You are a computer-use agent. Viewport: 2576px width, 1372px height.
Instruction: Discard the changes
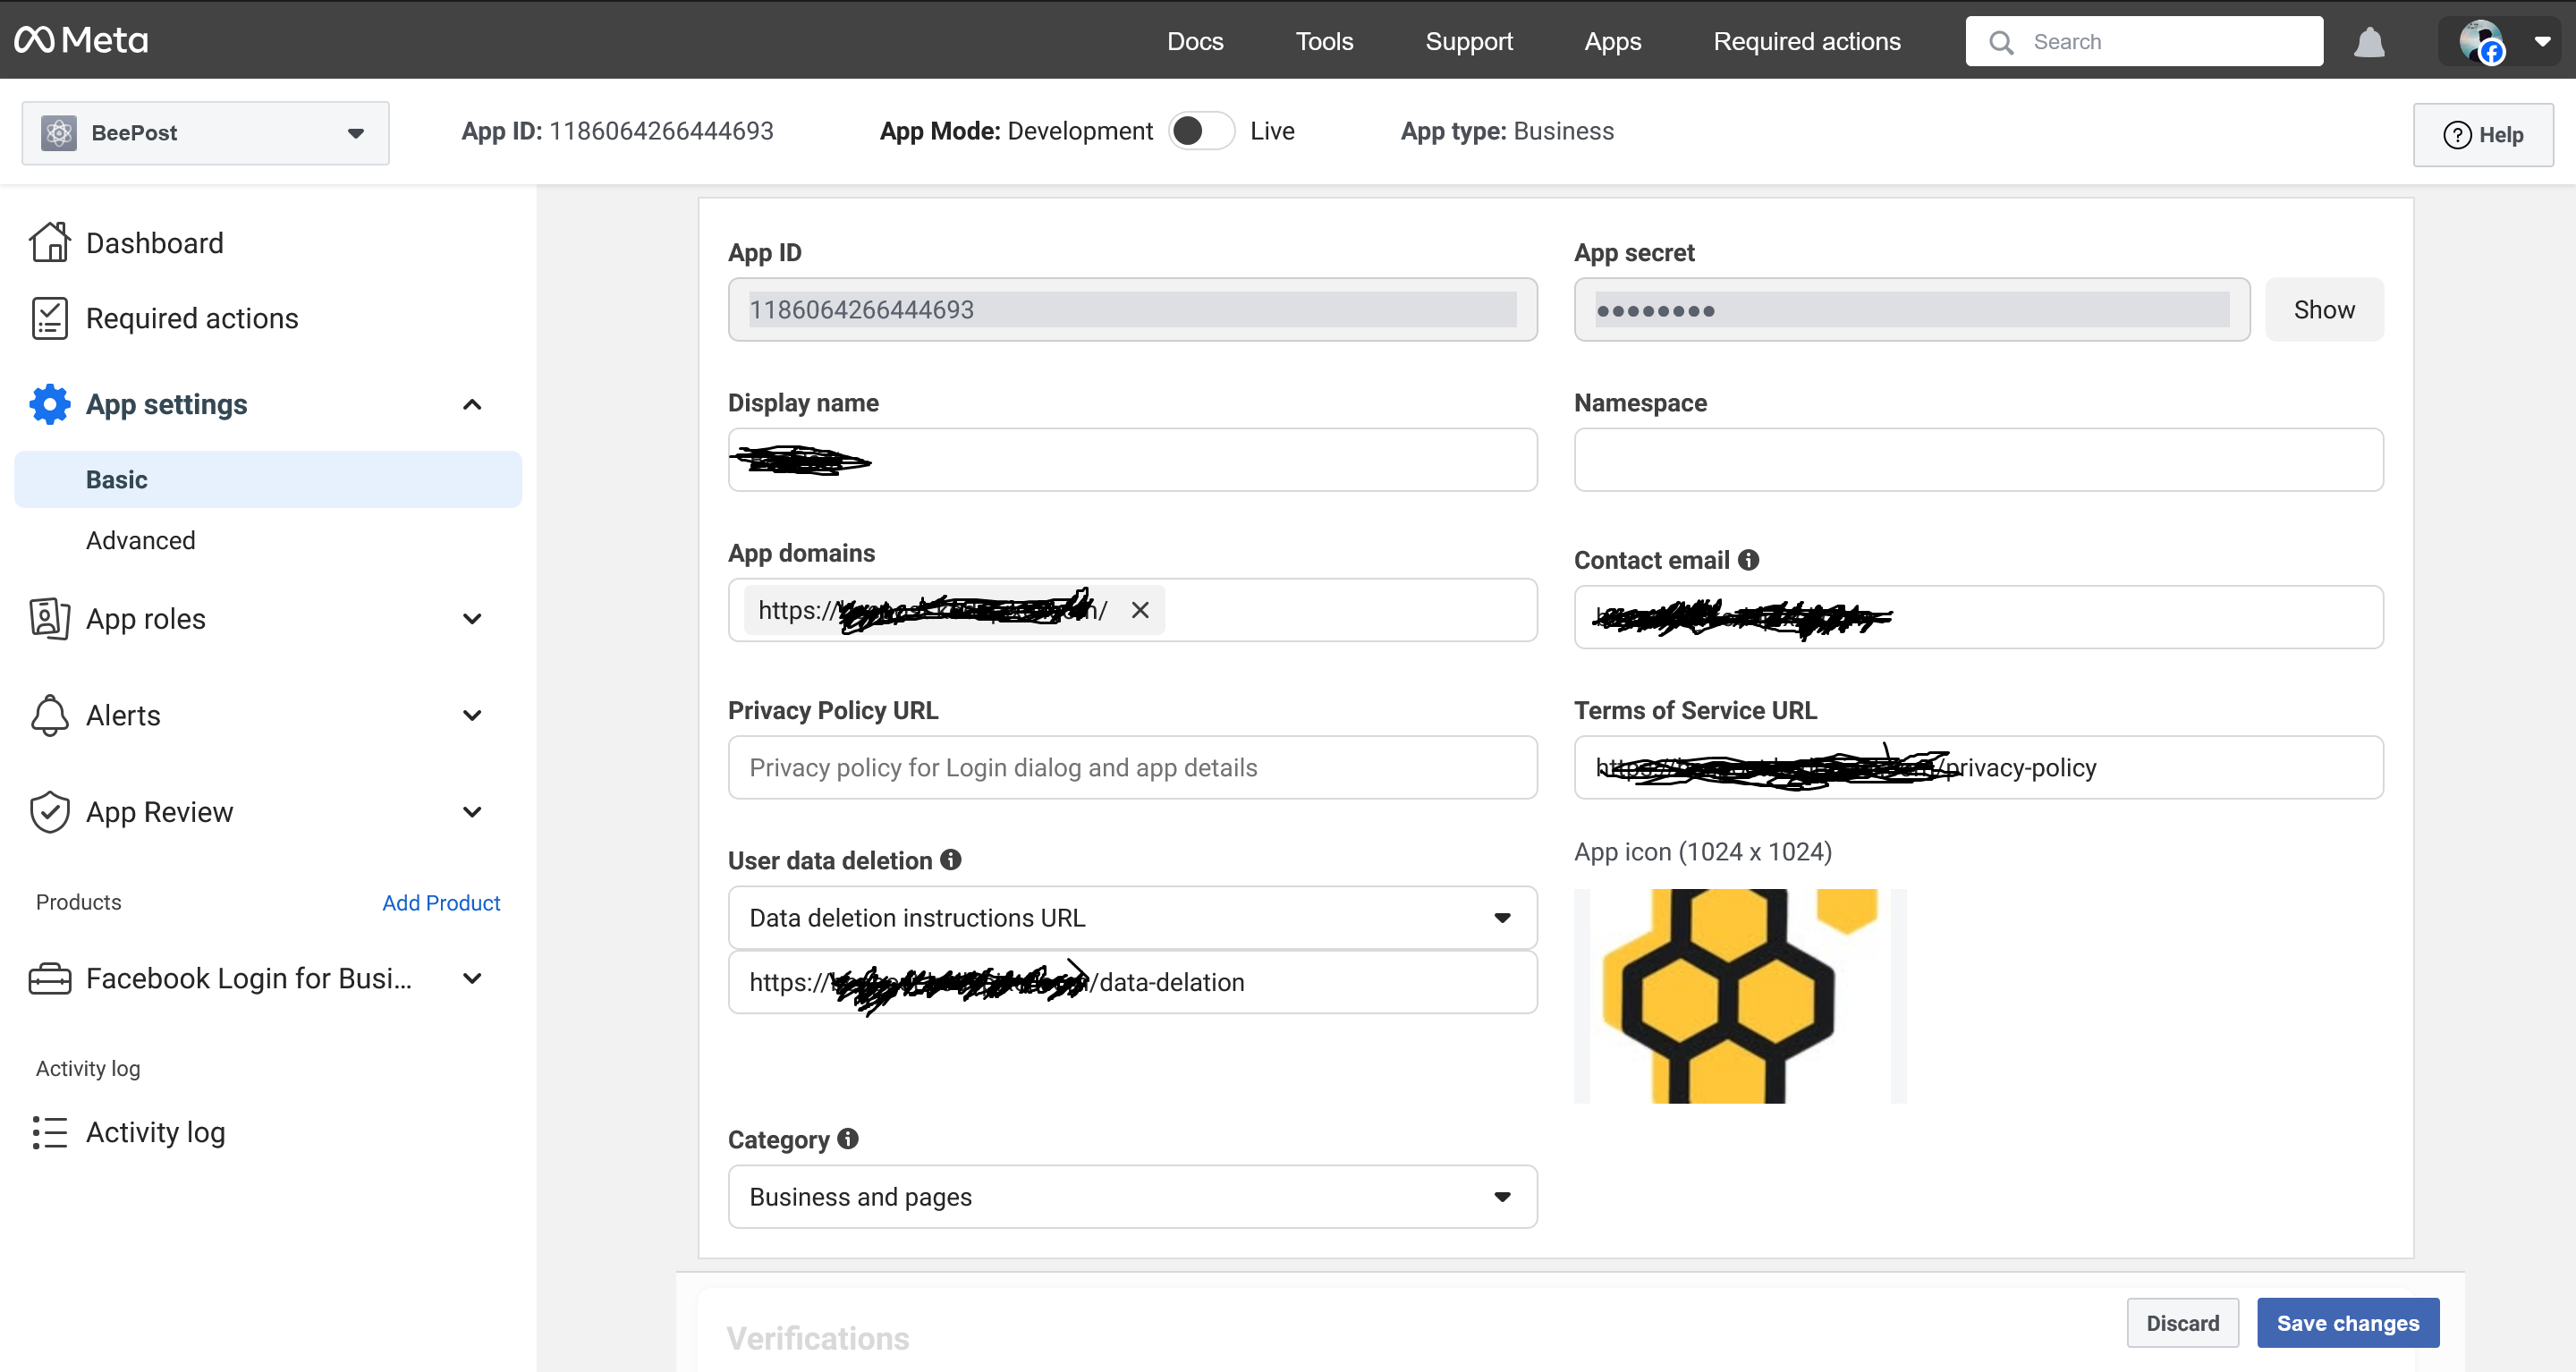(2182, 1323)
